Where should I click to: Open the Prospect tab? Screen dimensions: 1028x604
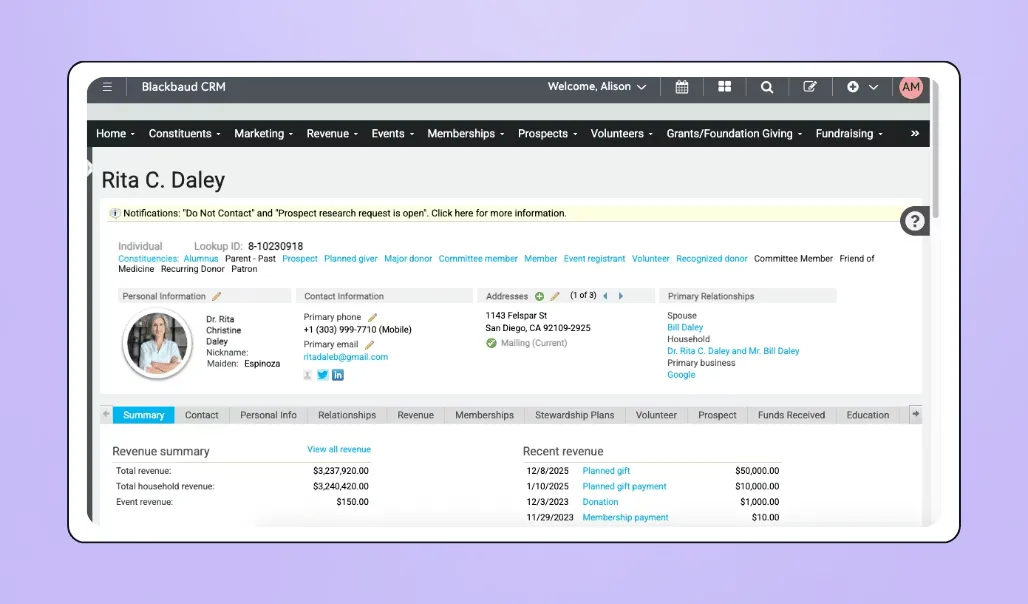pos(717,415)
